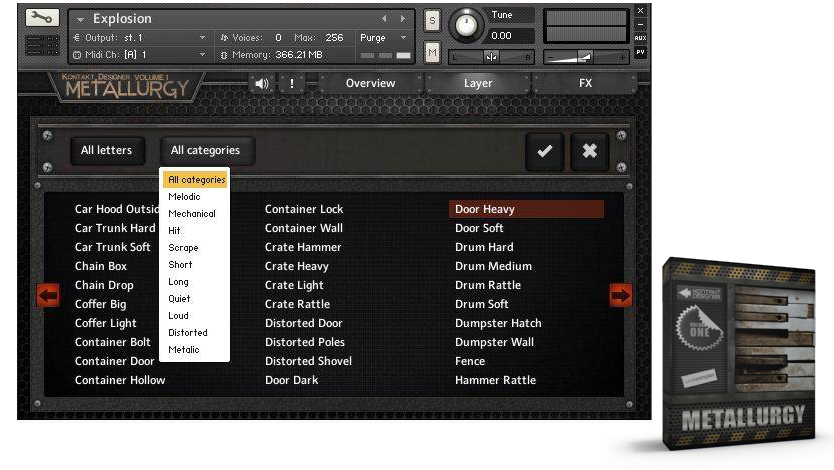Adjust the pan slider L to R
The image size is (834, 470).
491,57
